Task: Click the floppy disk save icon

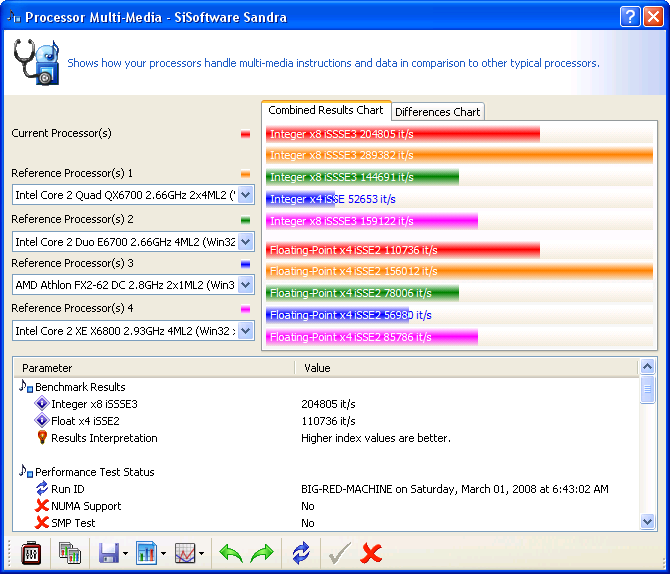Action: click(x=109, y=553)
